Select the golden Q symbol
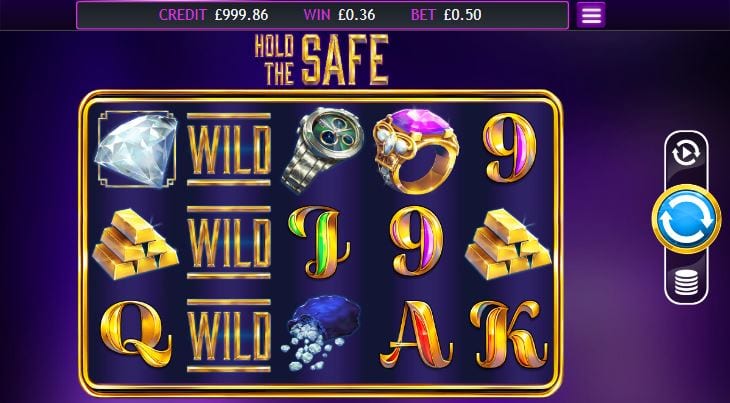This screenshot has width=730, height=403. coord(135,333)
